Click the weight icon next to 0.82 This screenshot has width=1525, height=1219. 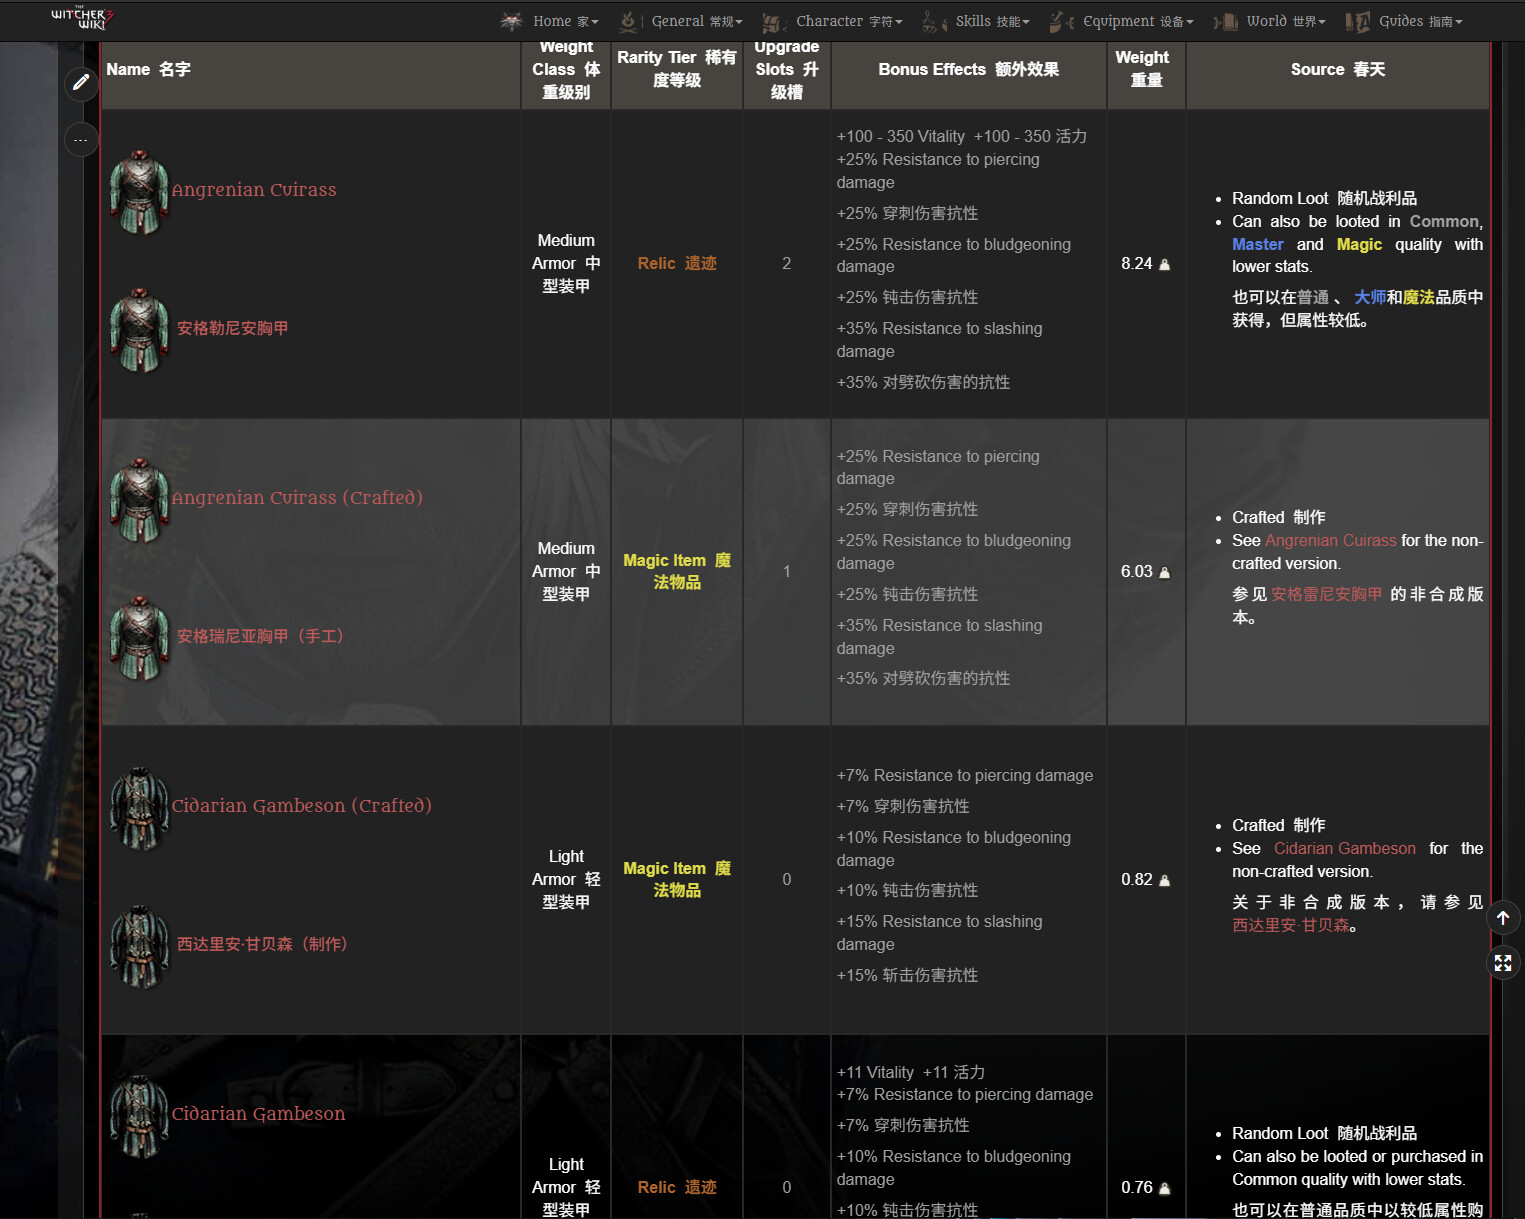[x=1164, y=880]
